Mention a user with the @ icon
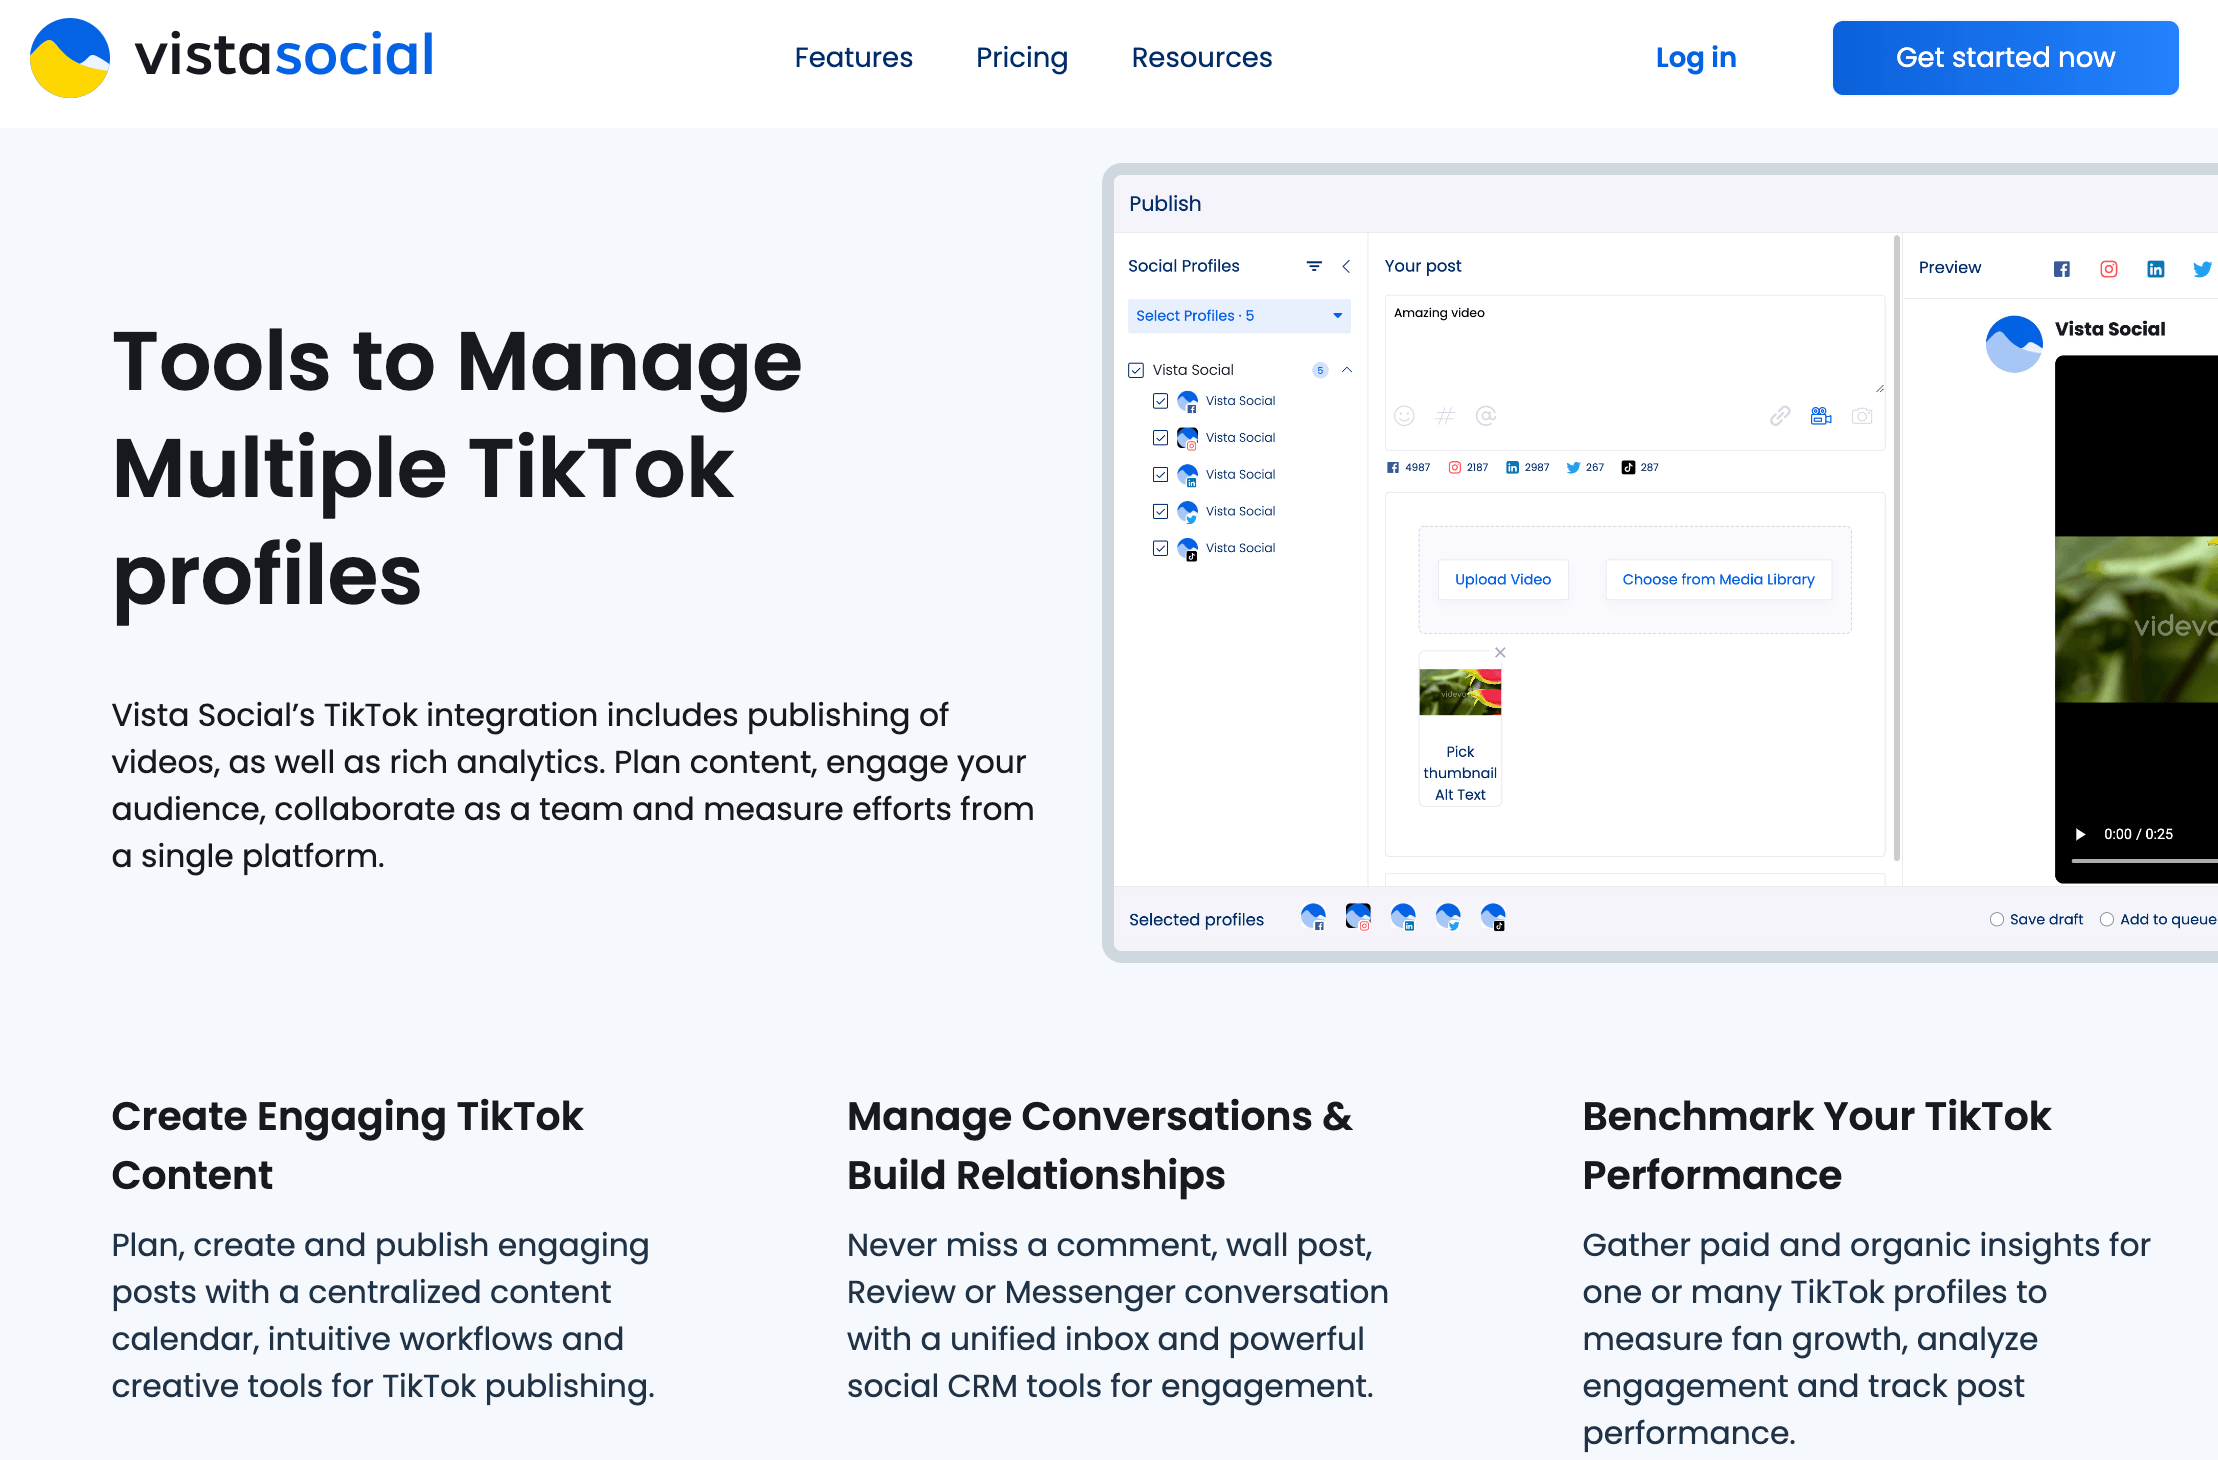The height and width of the screenshot is (1460, 2218). [x=1486, y=416]
